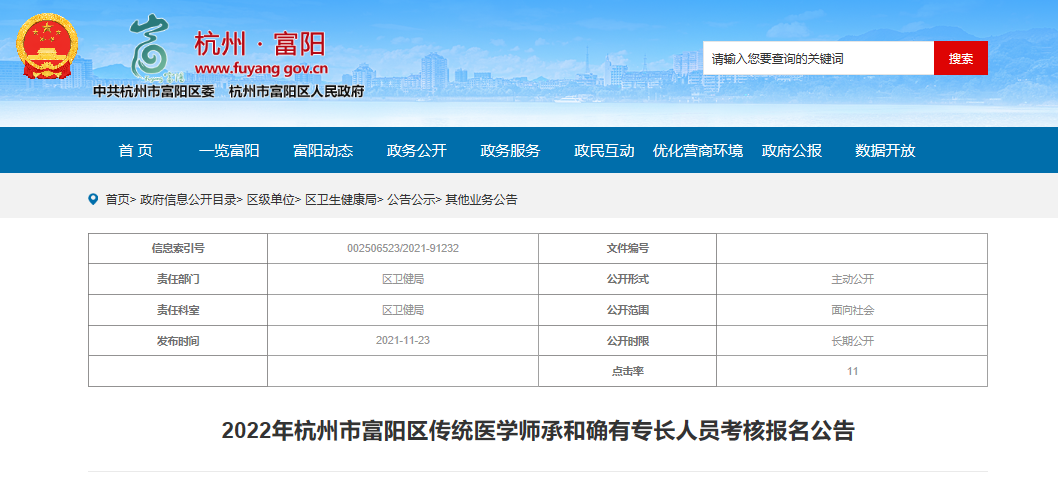Open 政府信息公开目录 breadcrumb link
1058x483 pixels.
pyautogui.click(x=189, y=200)
